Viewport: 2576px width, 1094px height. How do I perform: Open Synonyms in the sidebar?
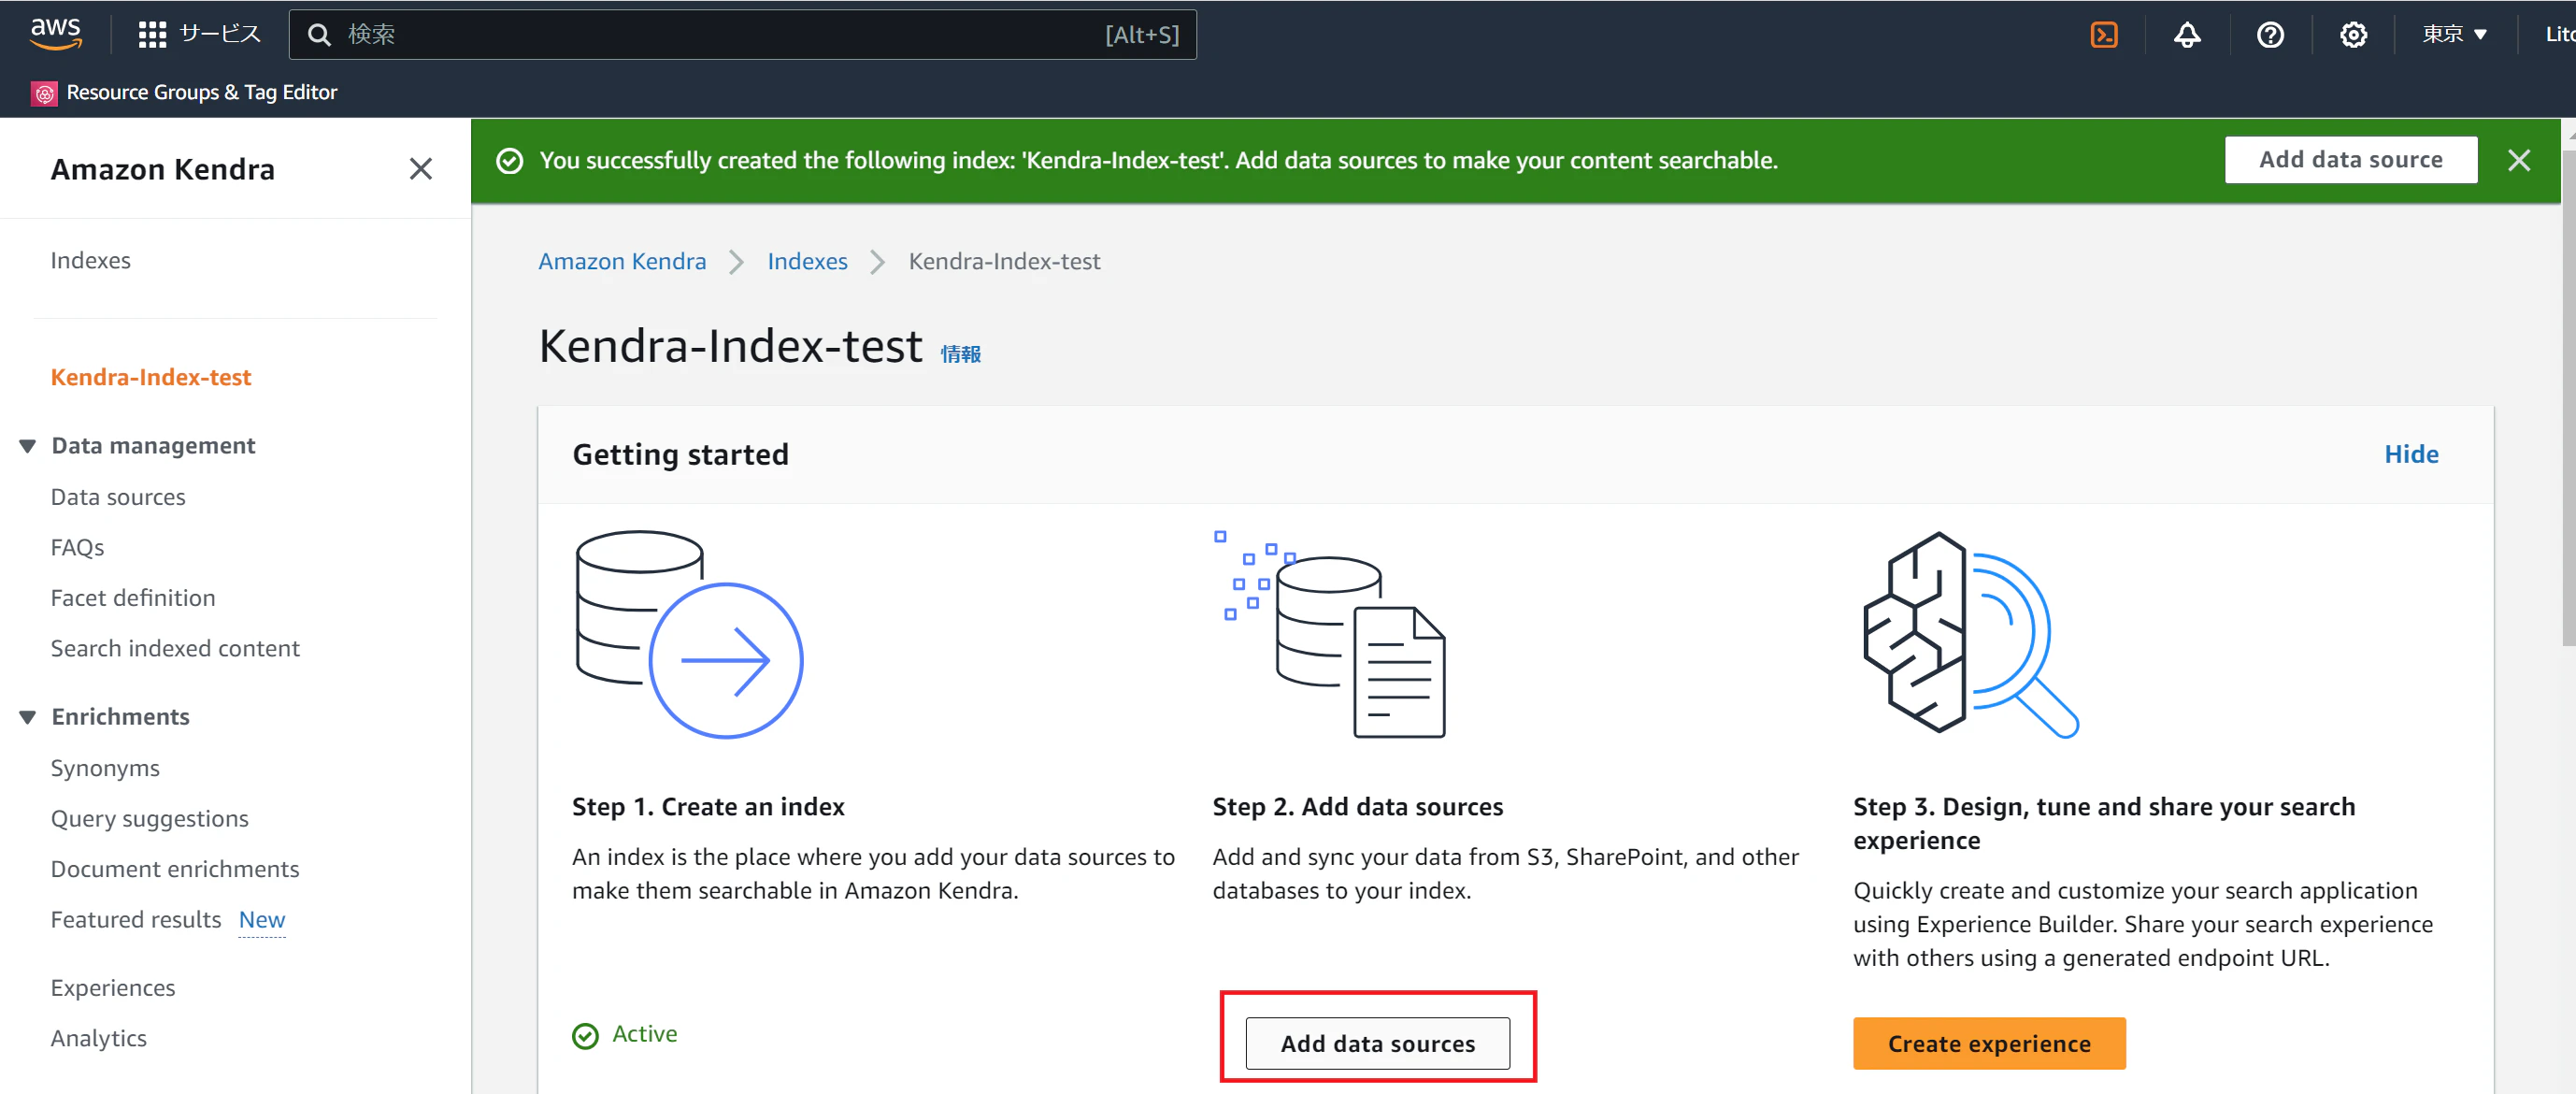click(x=105, y=768)
